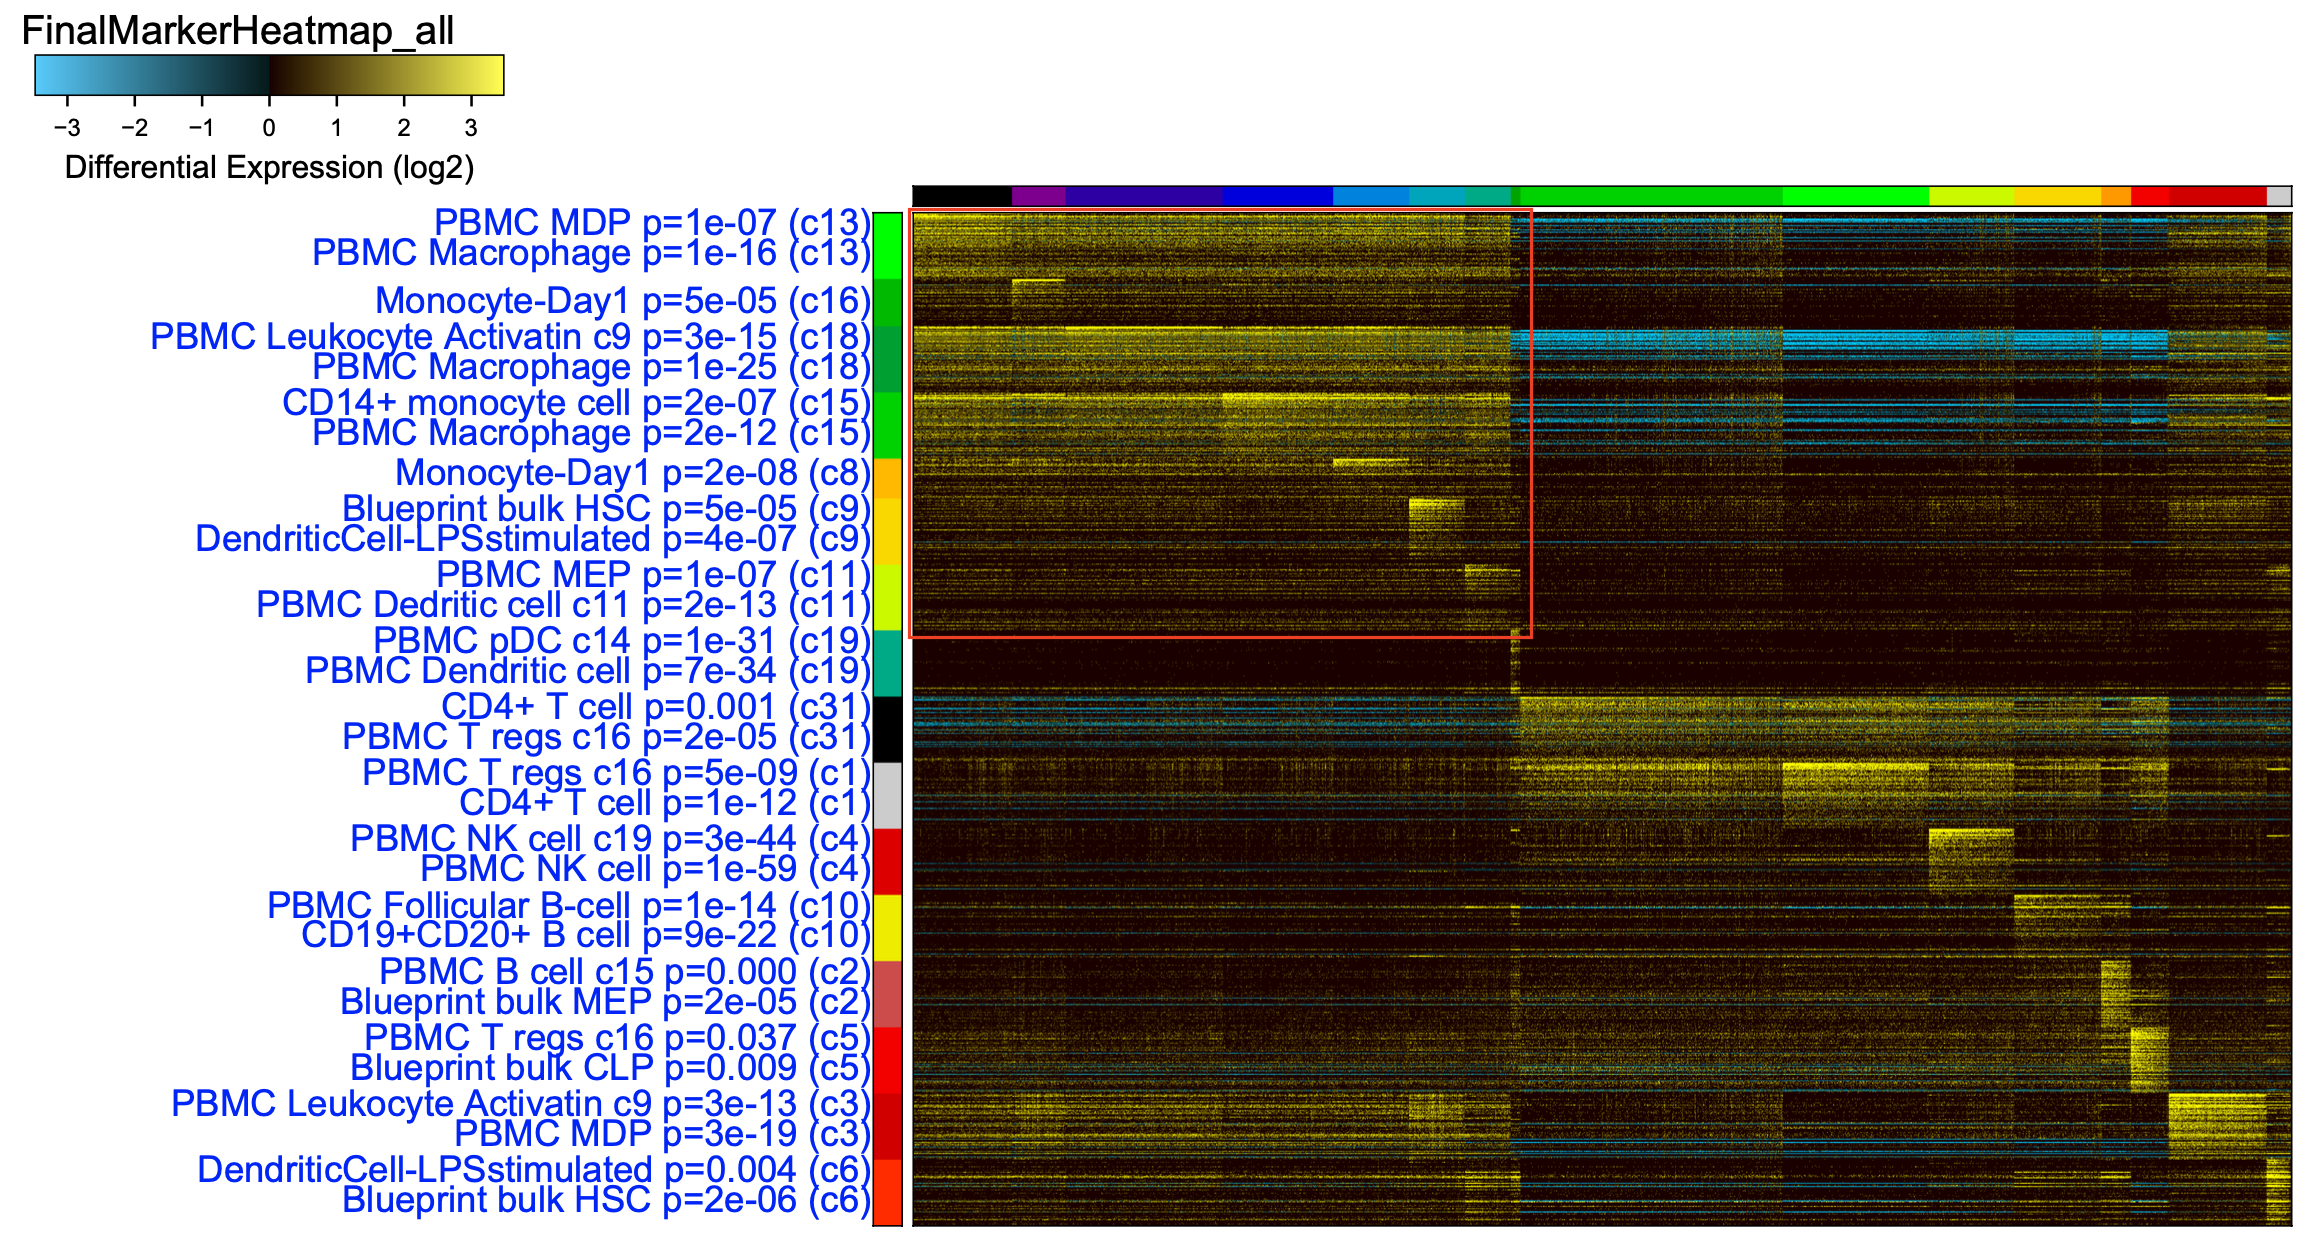Select the row label PBMC MEP p=1e-07 (c11)
Image resolution: width=2322 pixels, height=1250 pixels.
pyautogui.click(x=653, y=574)
